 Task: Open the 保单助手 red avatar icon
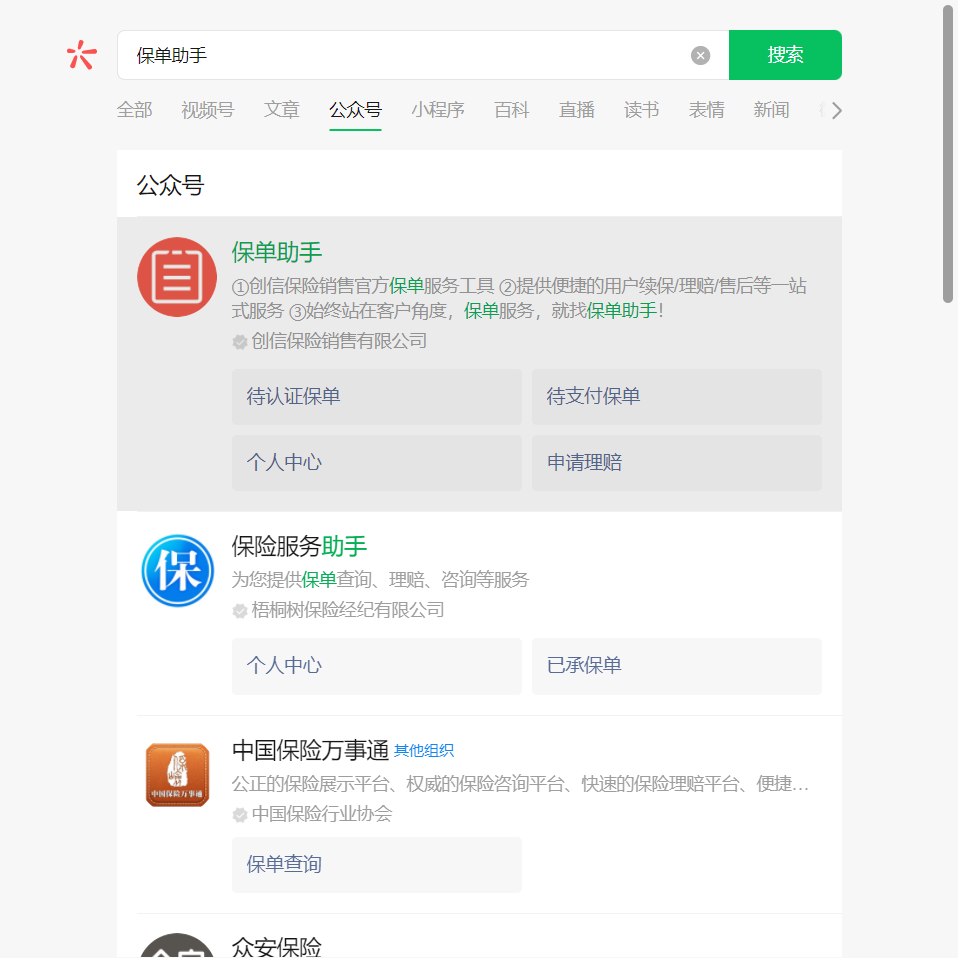pyautogui.click(x=177, y=277)
